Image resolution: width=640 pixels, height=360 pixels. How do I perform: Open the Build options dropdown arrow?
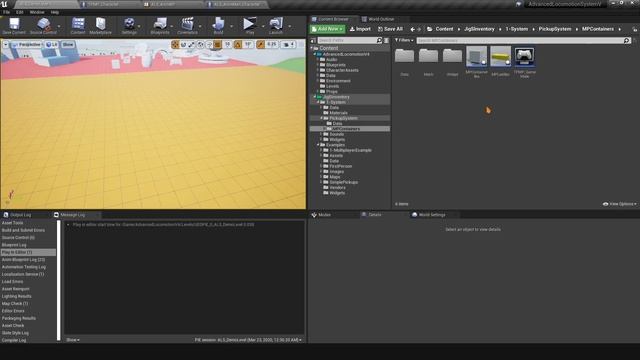[x=231, y=26]
